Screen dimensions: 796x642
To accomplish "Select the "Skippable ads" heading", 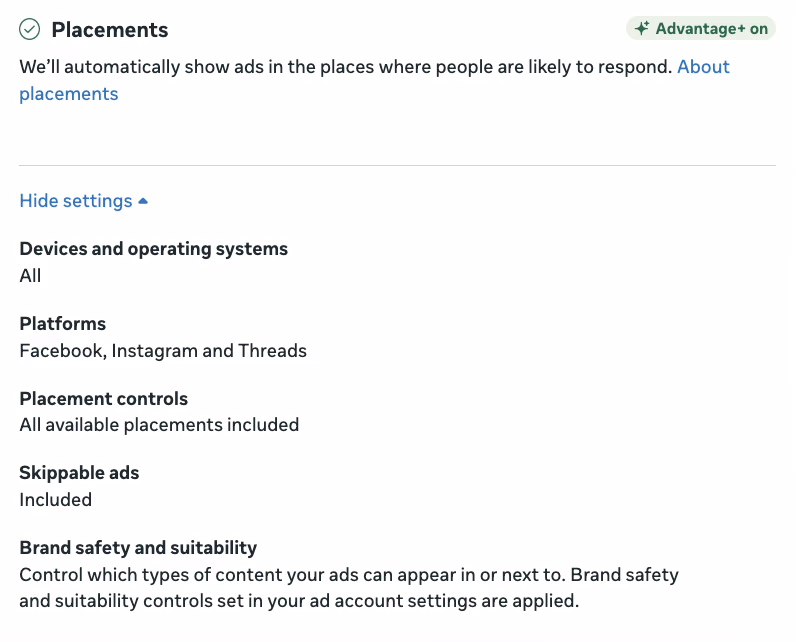I will 80,473.
